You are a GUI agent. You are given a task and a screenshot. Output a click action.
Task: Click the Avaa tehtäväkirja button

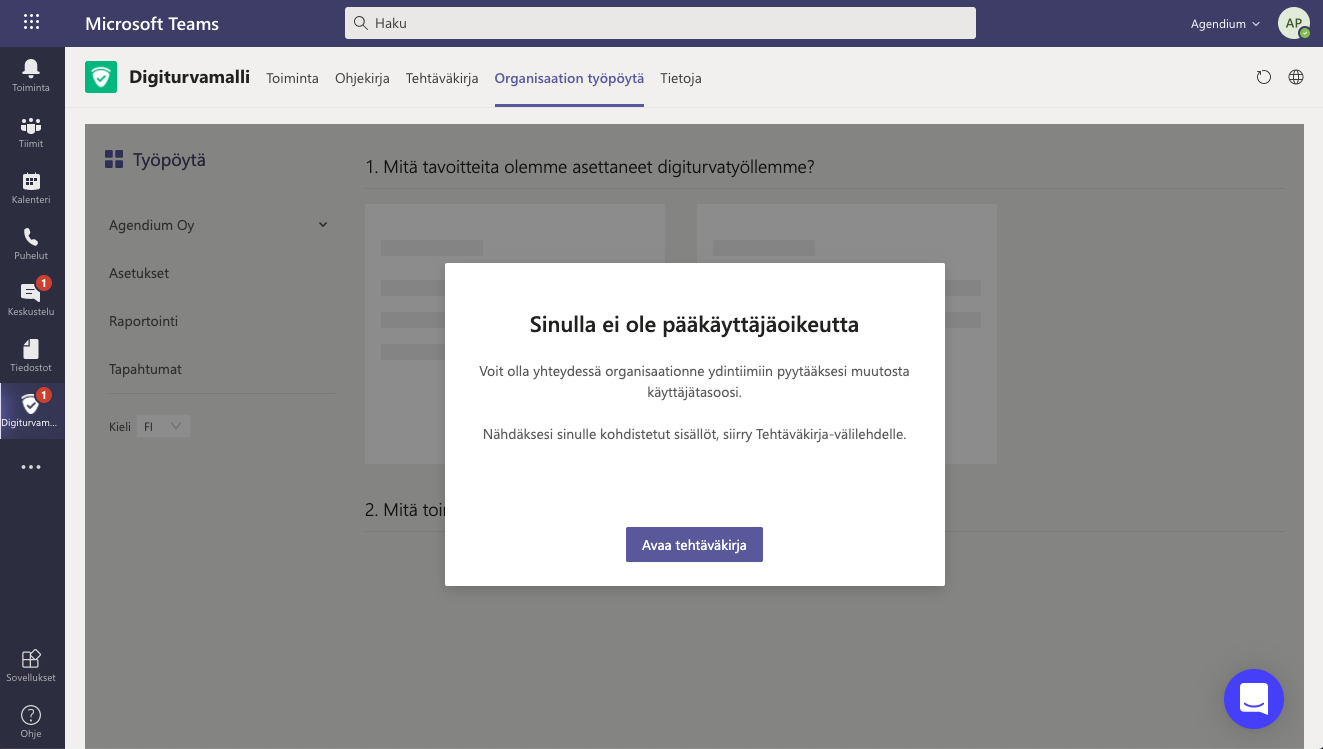tap(694, 545)
